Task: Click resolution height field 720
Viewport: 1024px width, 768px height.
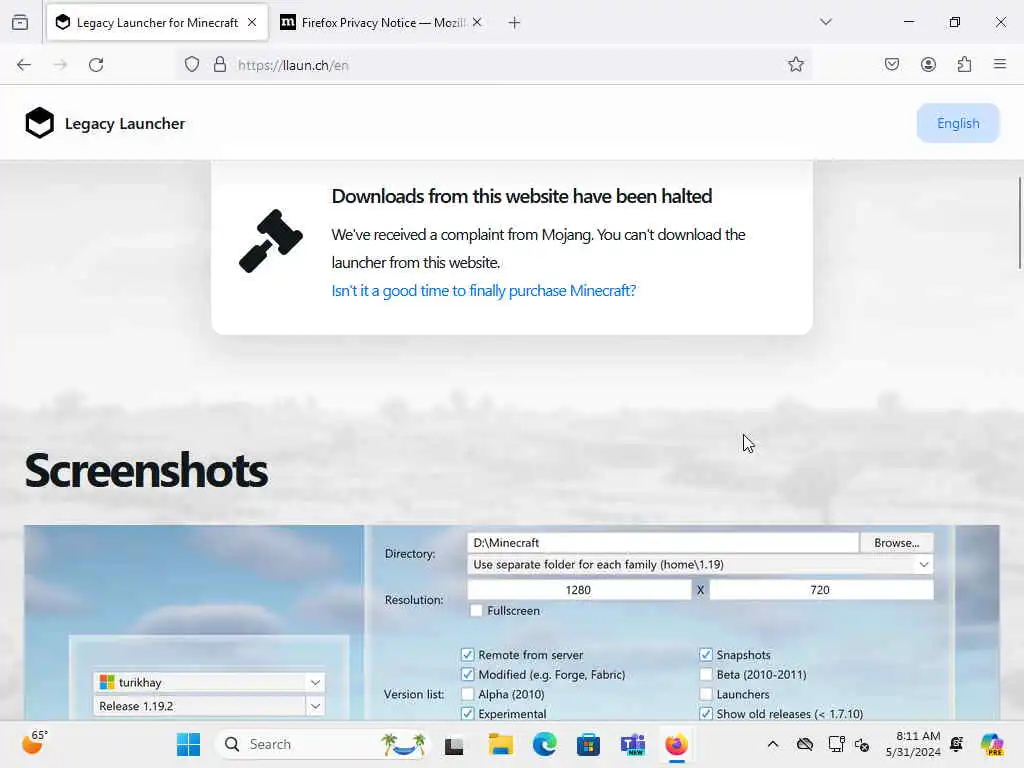Action: pyautogui.click(x=821, y=590)
